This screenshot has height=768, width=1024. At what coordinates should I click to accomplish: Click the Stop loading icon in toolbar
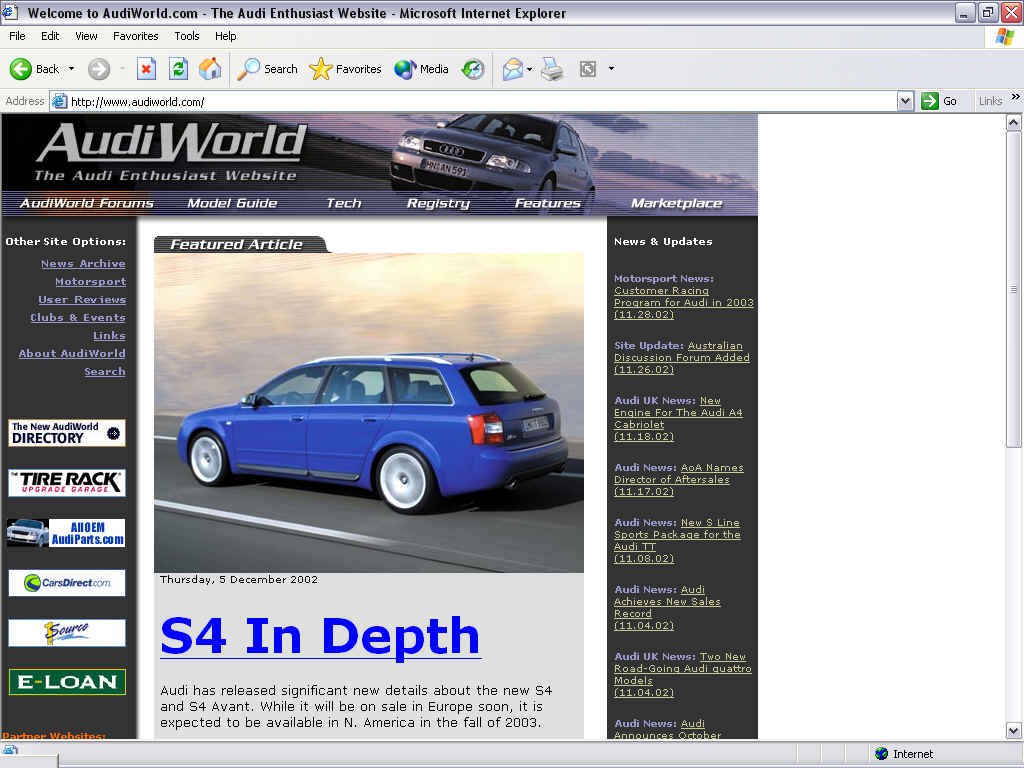click(x=146, y=69)
